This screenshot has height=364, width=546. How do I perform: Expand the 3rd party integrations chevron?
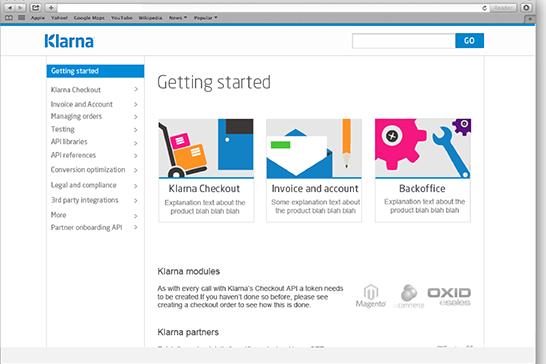pyautogui.click(x=136, y=200)
